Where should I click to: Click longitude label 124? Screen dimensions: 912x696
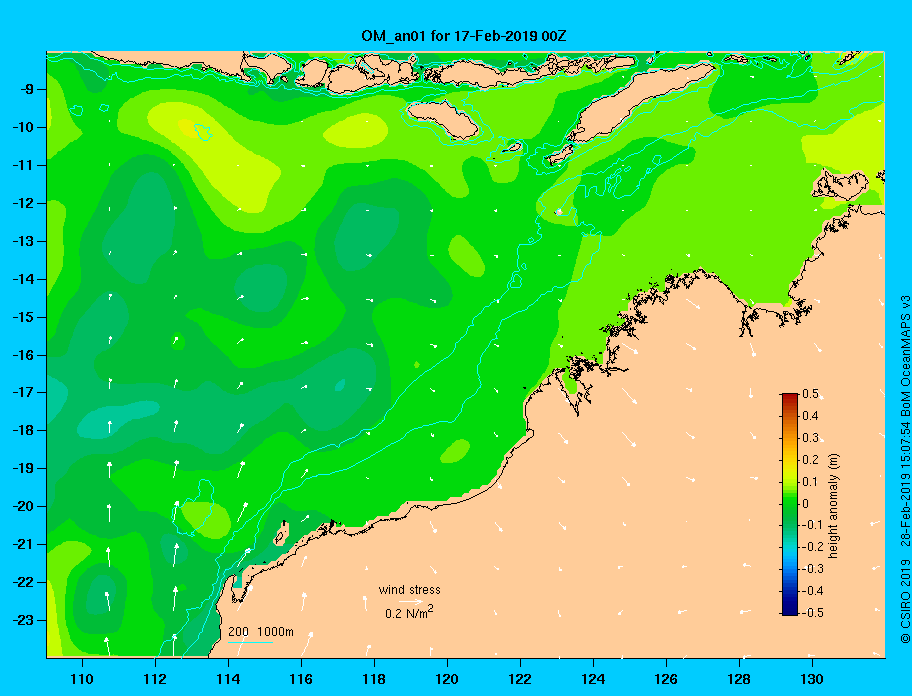tap(593, 679)
